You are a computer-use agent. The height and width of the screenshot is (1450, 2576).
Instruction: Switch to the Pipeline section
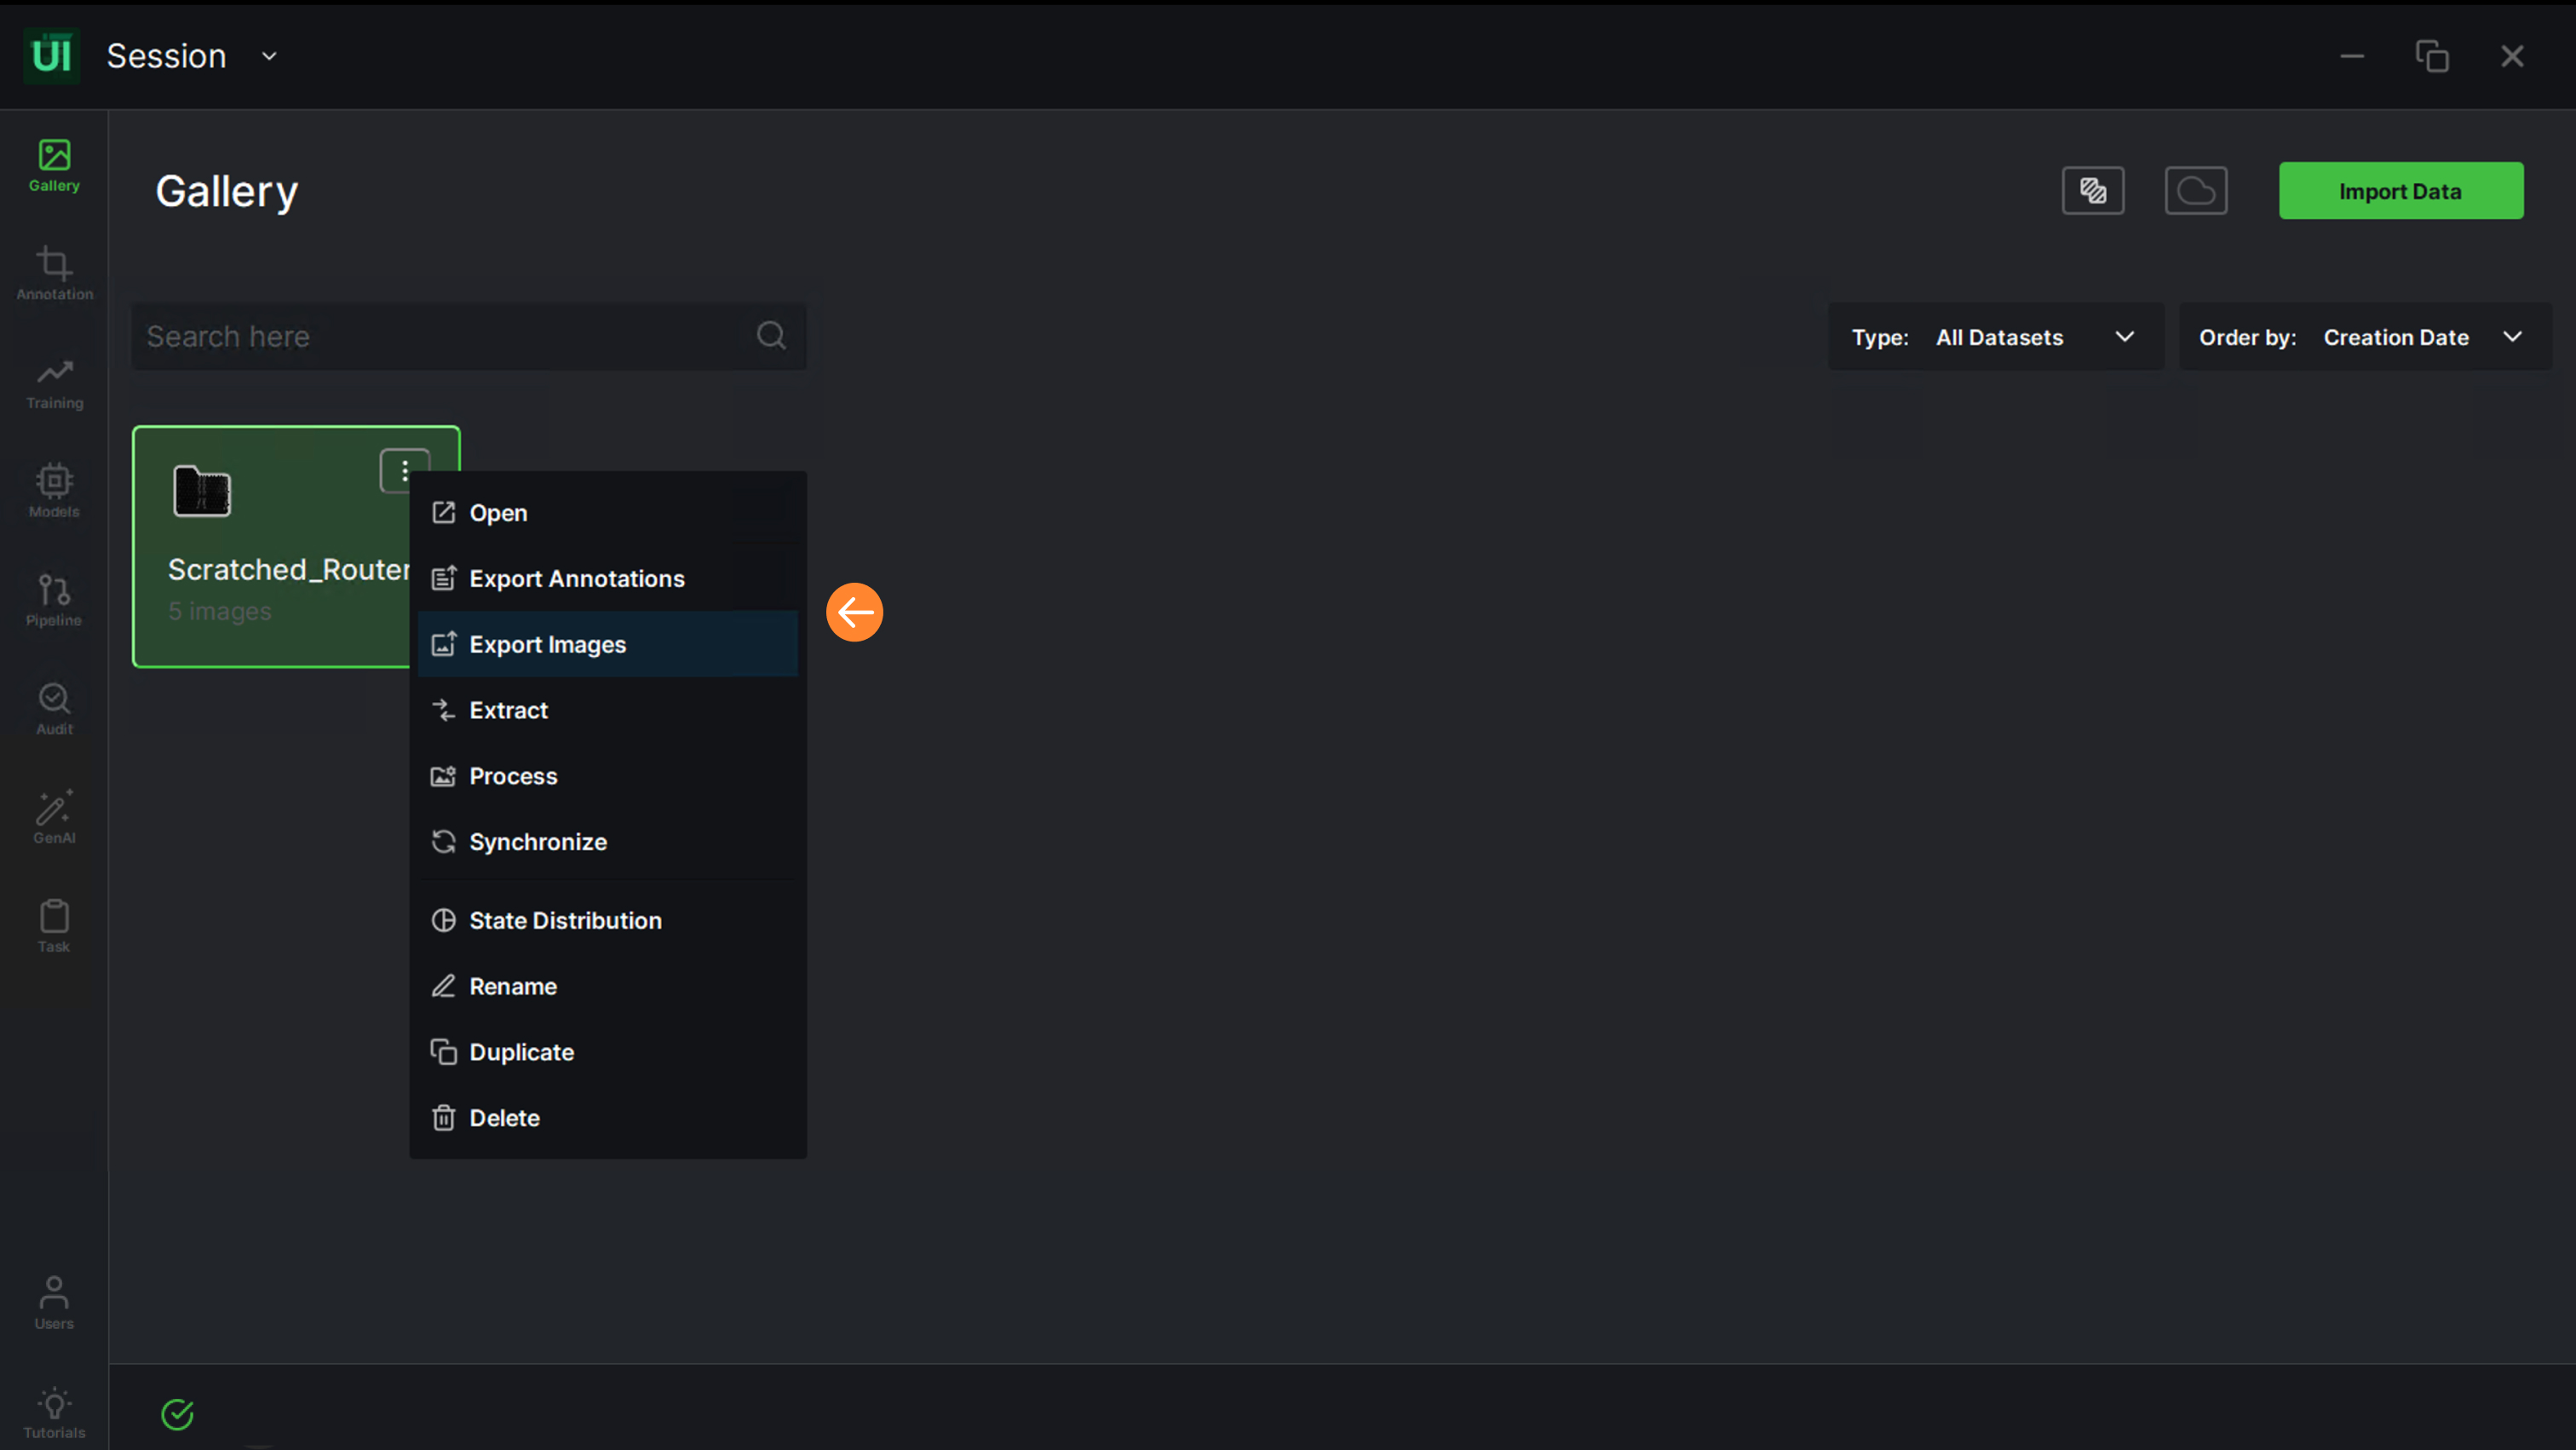click(x=54, y=600)
